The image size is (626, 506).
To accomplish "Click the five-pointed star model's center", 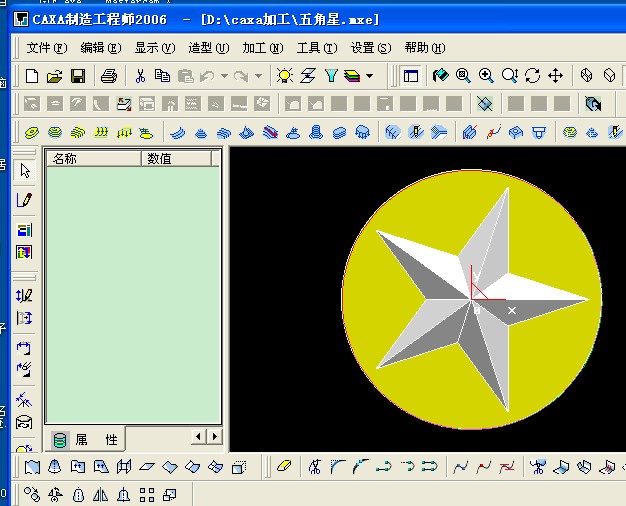I will click(471, 299).
